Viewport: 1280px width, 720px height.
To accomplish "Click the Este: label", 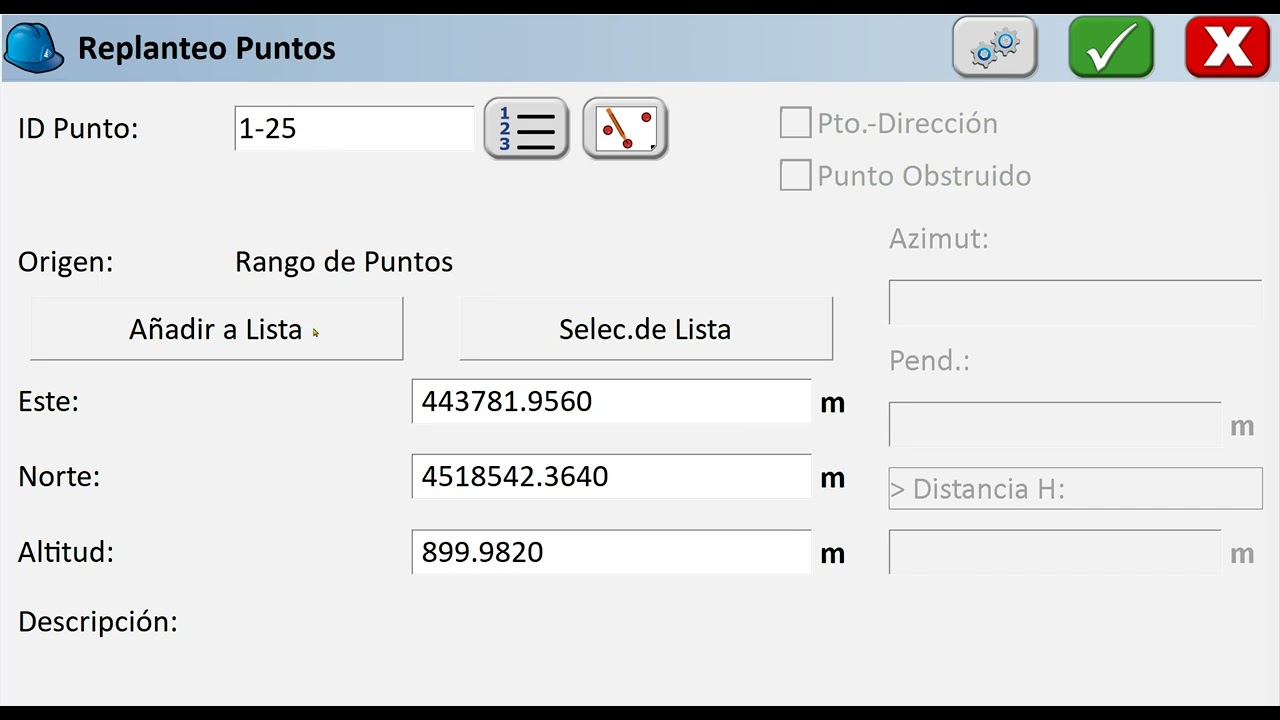I will pos(48,401).
